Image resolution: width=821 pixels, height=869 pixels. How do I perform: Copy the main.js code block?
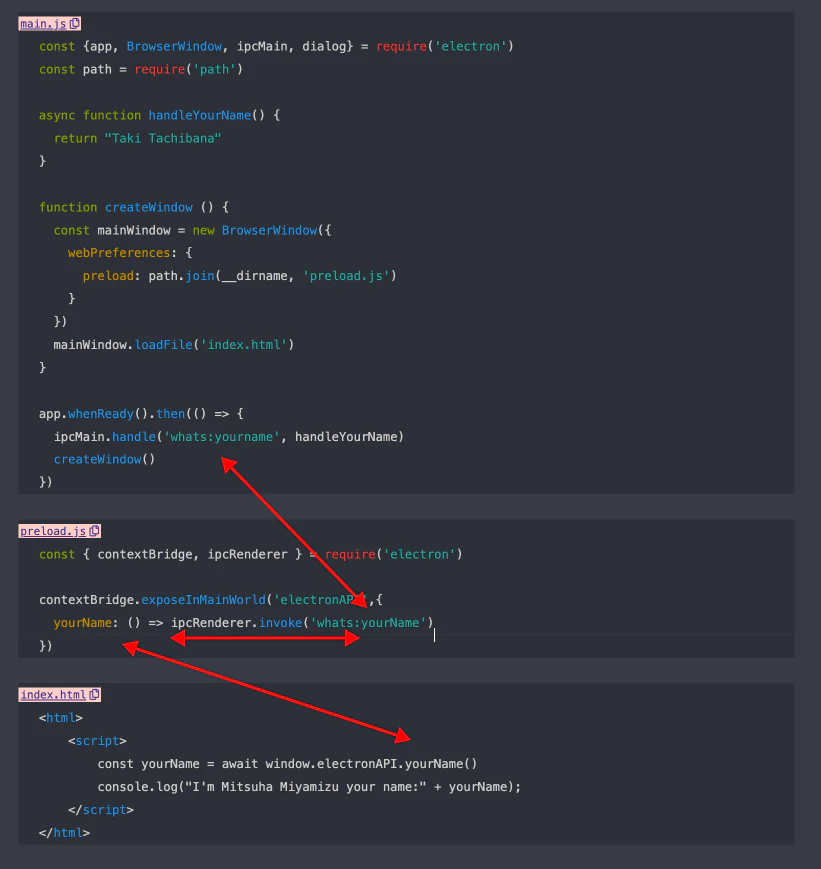[75, 23]
